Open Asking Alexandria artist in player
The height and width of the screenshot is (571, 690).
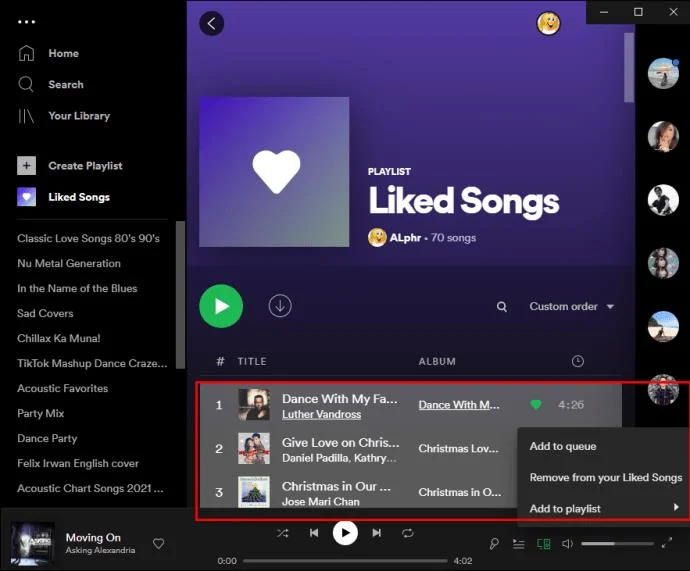[x=100, y=550]
